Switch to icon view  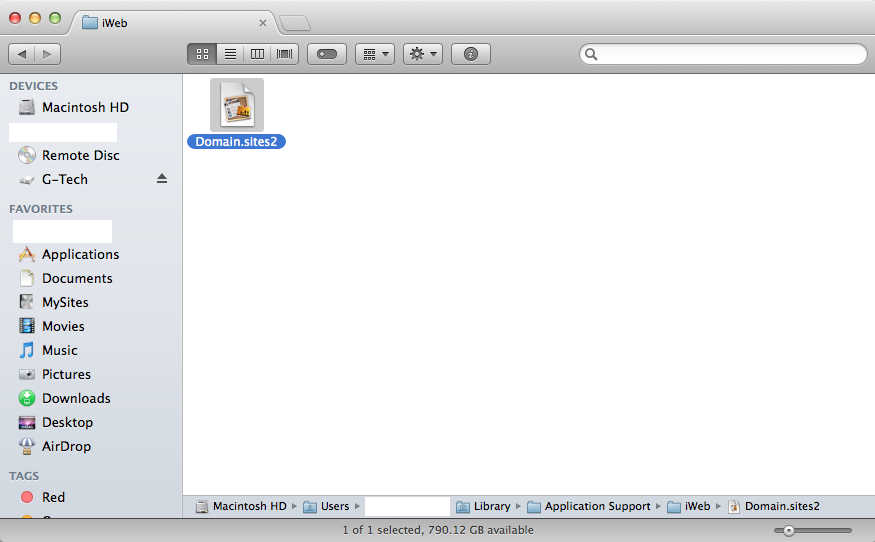click(x=202, y=54)
